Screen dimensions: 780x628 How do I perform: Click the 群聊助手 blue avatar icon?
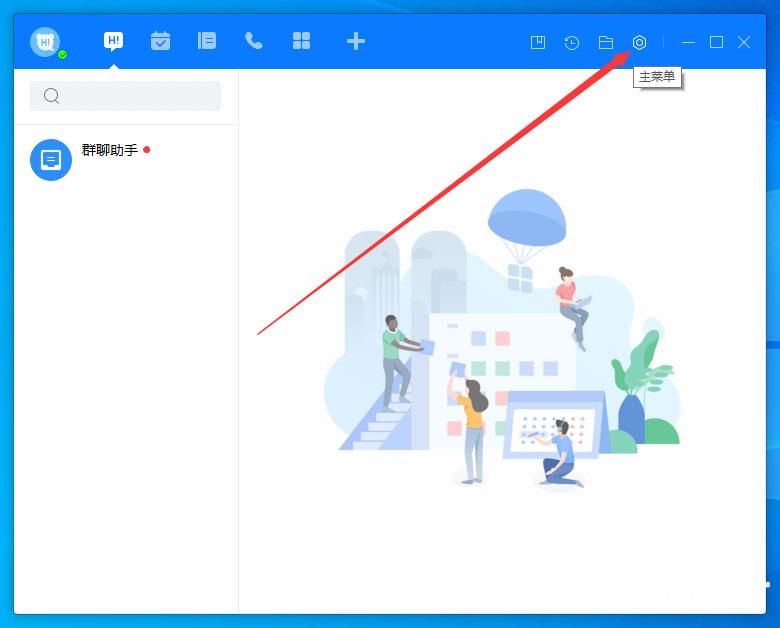(51, 160)
